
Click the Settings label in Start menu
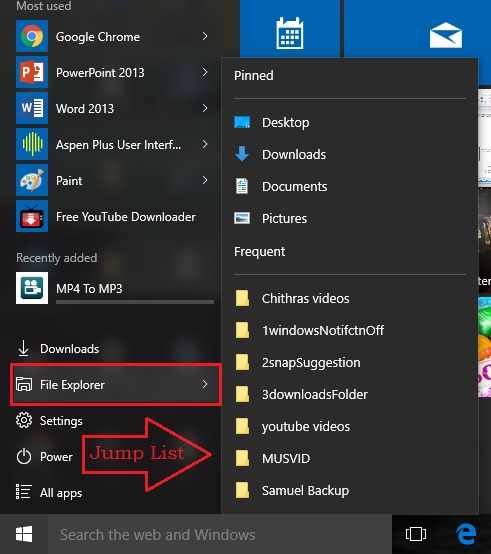[x=61, y=421]
